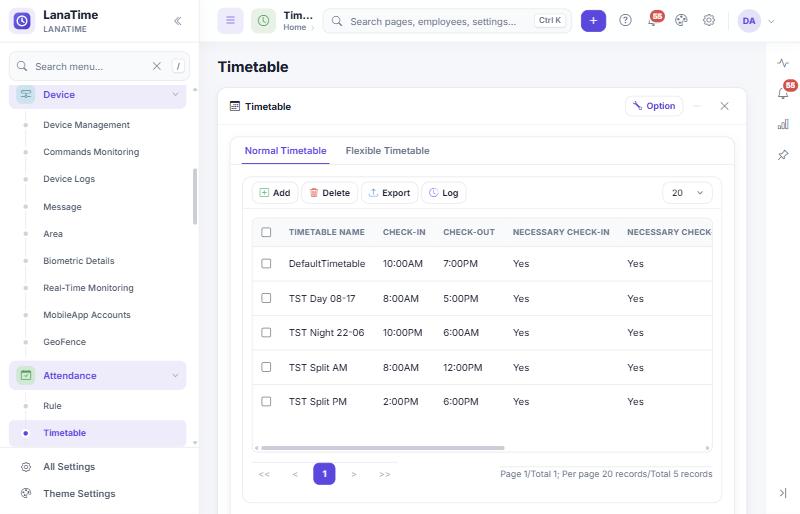
Task: Check the TST Night 22-06 row checkbox
Action: click(x=266, y=333)
